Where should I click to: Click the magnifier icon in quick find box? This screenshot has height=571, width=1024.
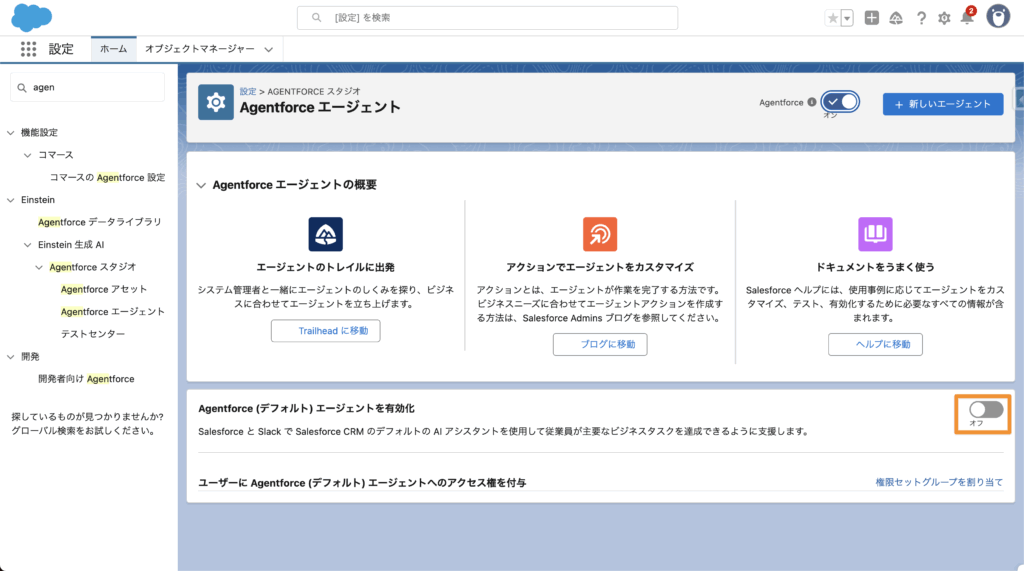pyautogui.click(x=22, y=88)
